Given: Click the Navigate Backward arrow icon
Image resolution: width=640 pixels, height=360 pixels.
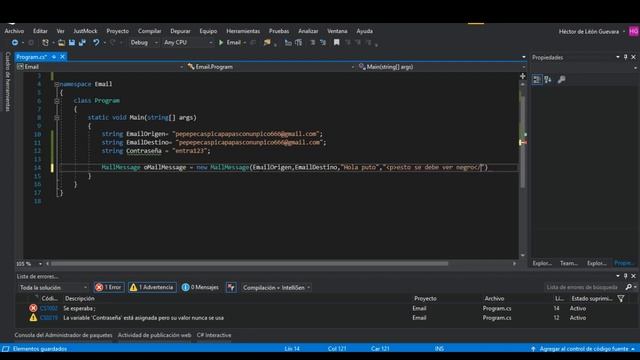Looking at the screenshot, I should click(15, 42).
